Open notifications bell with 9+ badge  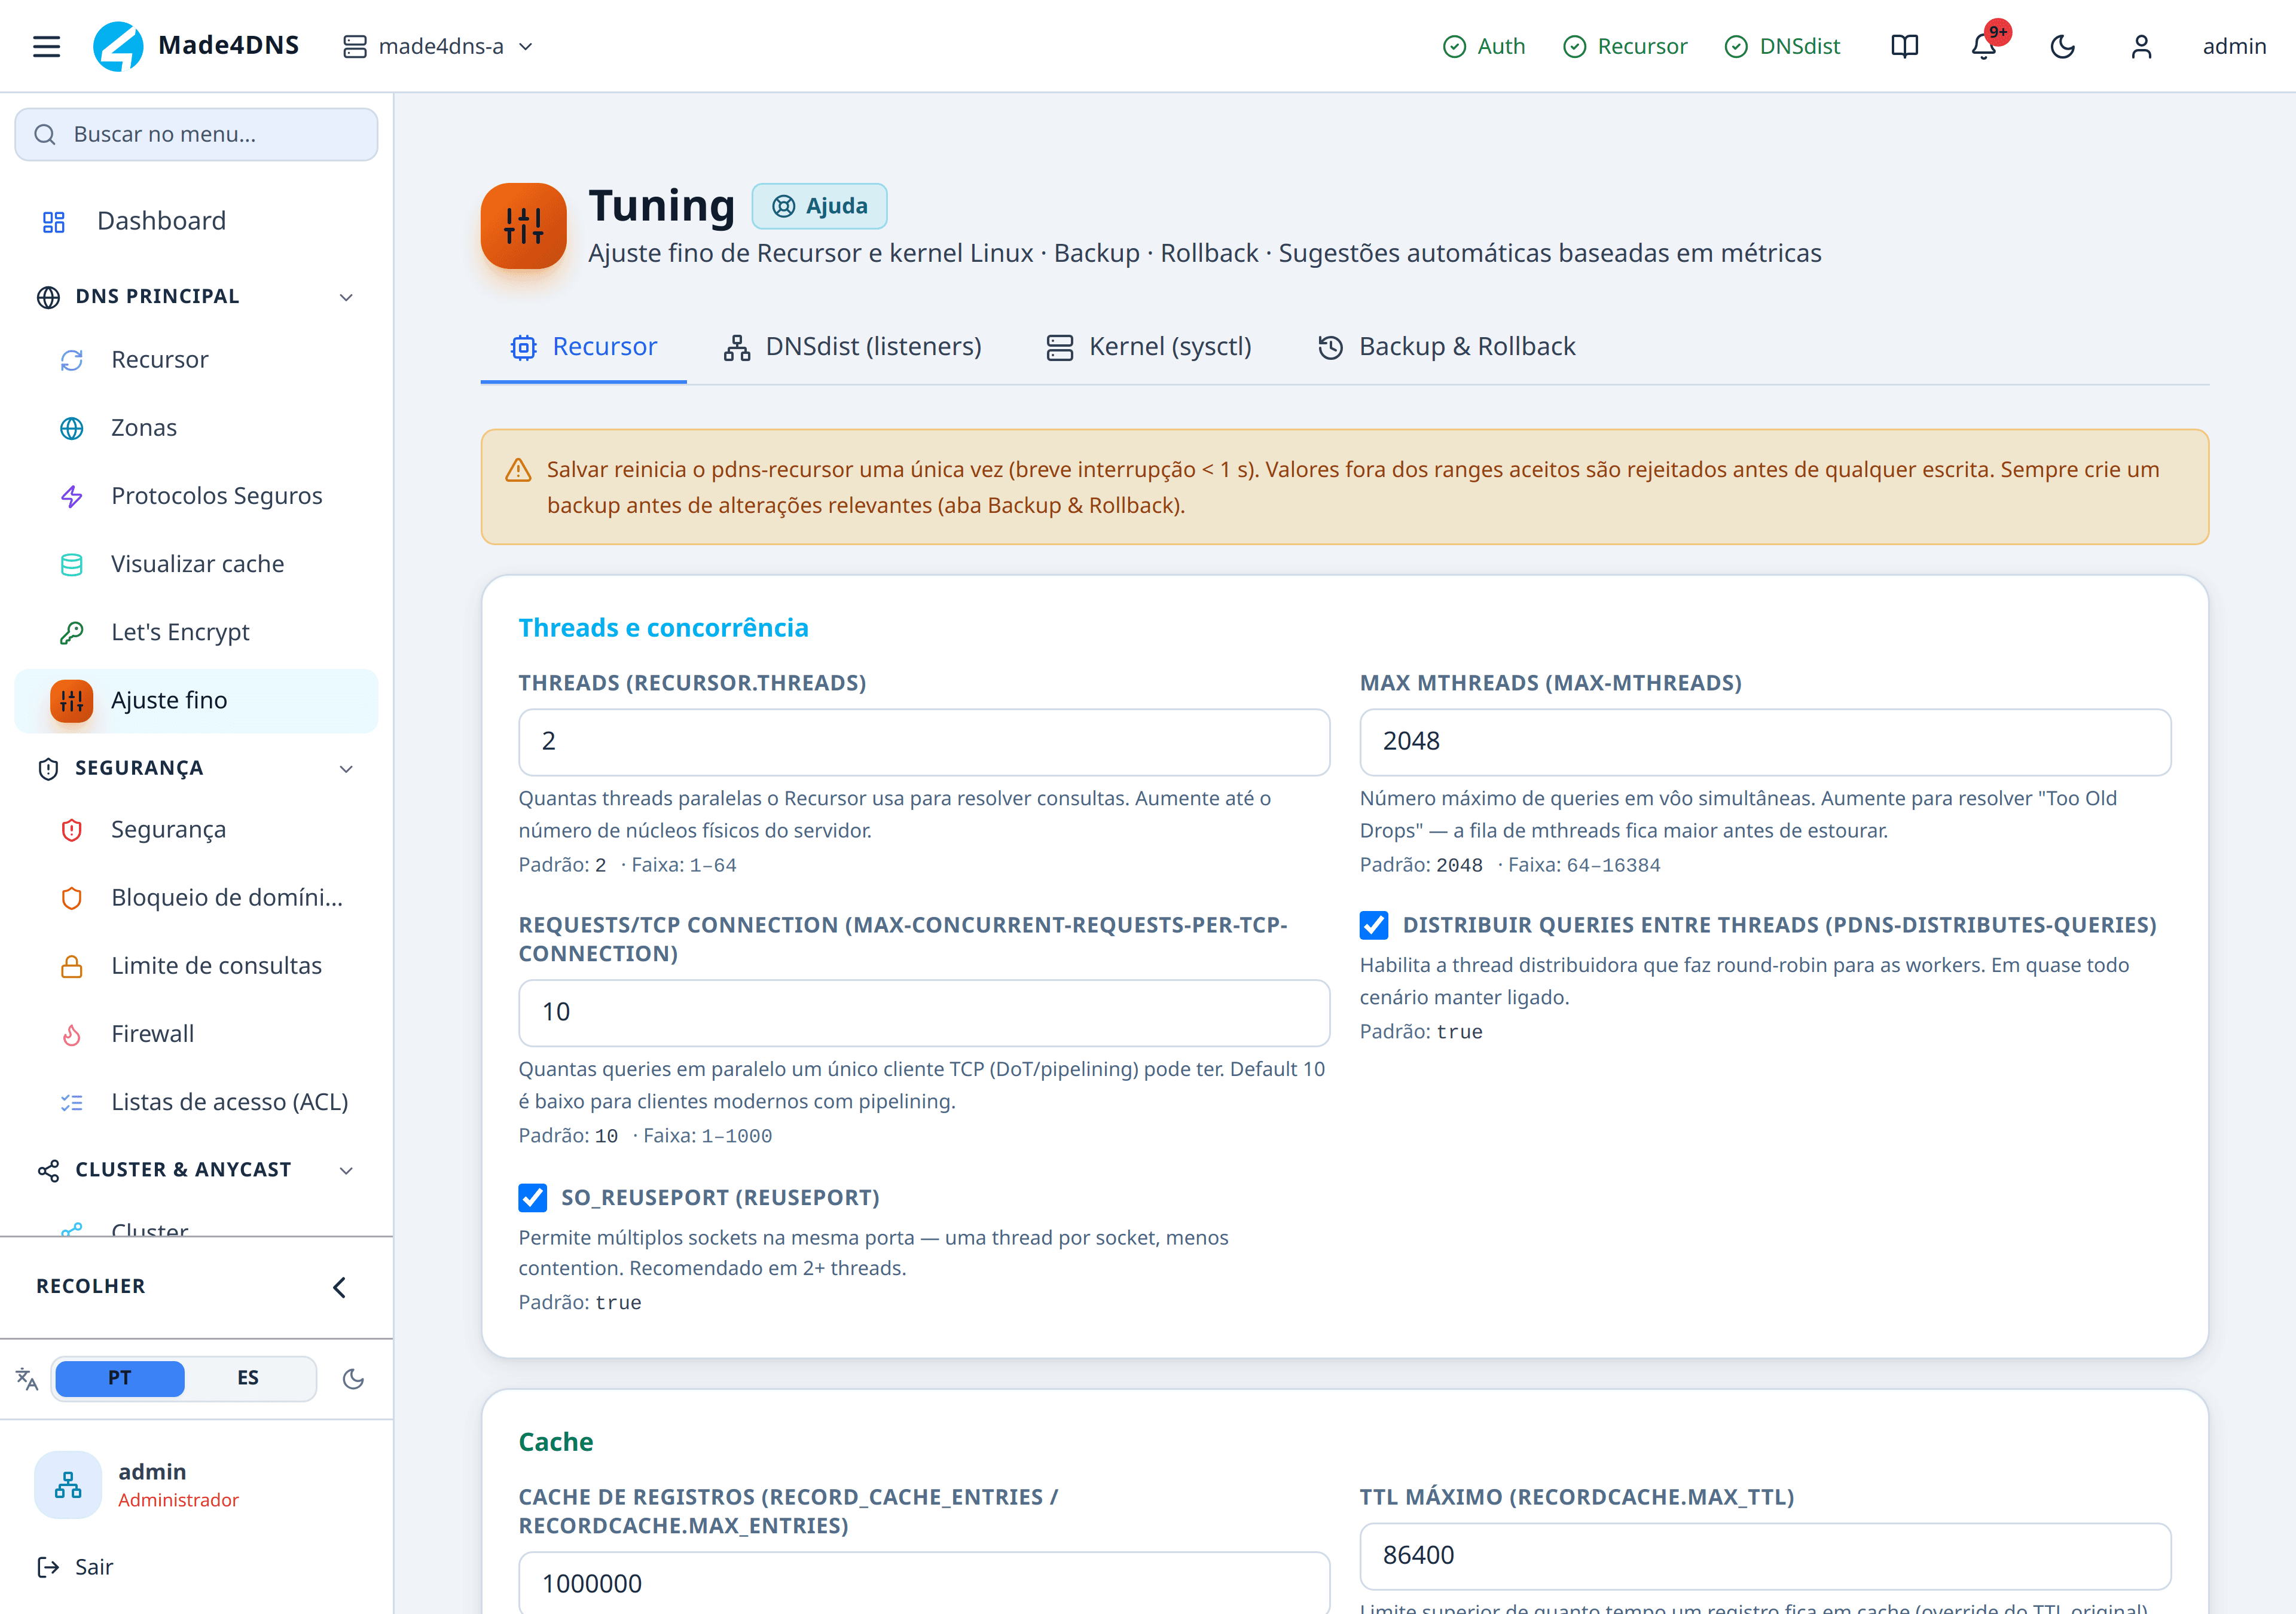point(1984,46)
